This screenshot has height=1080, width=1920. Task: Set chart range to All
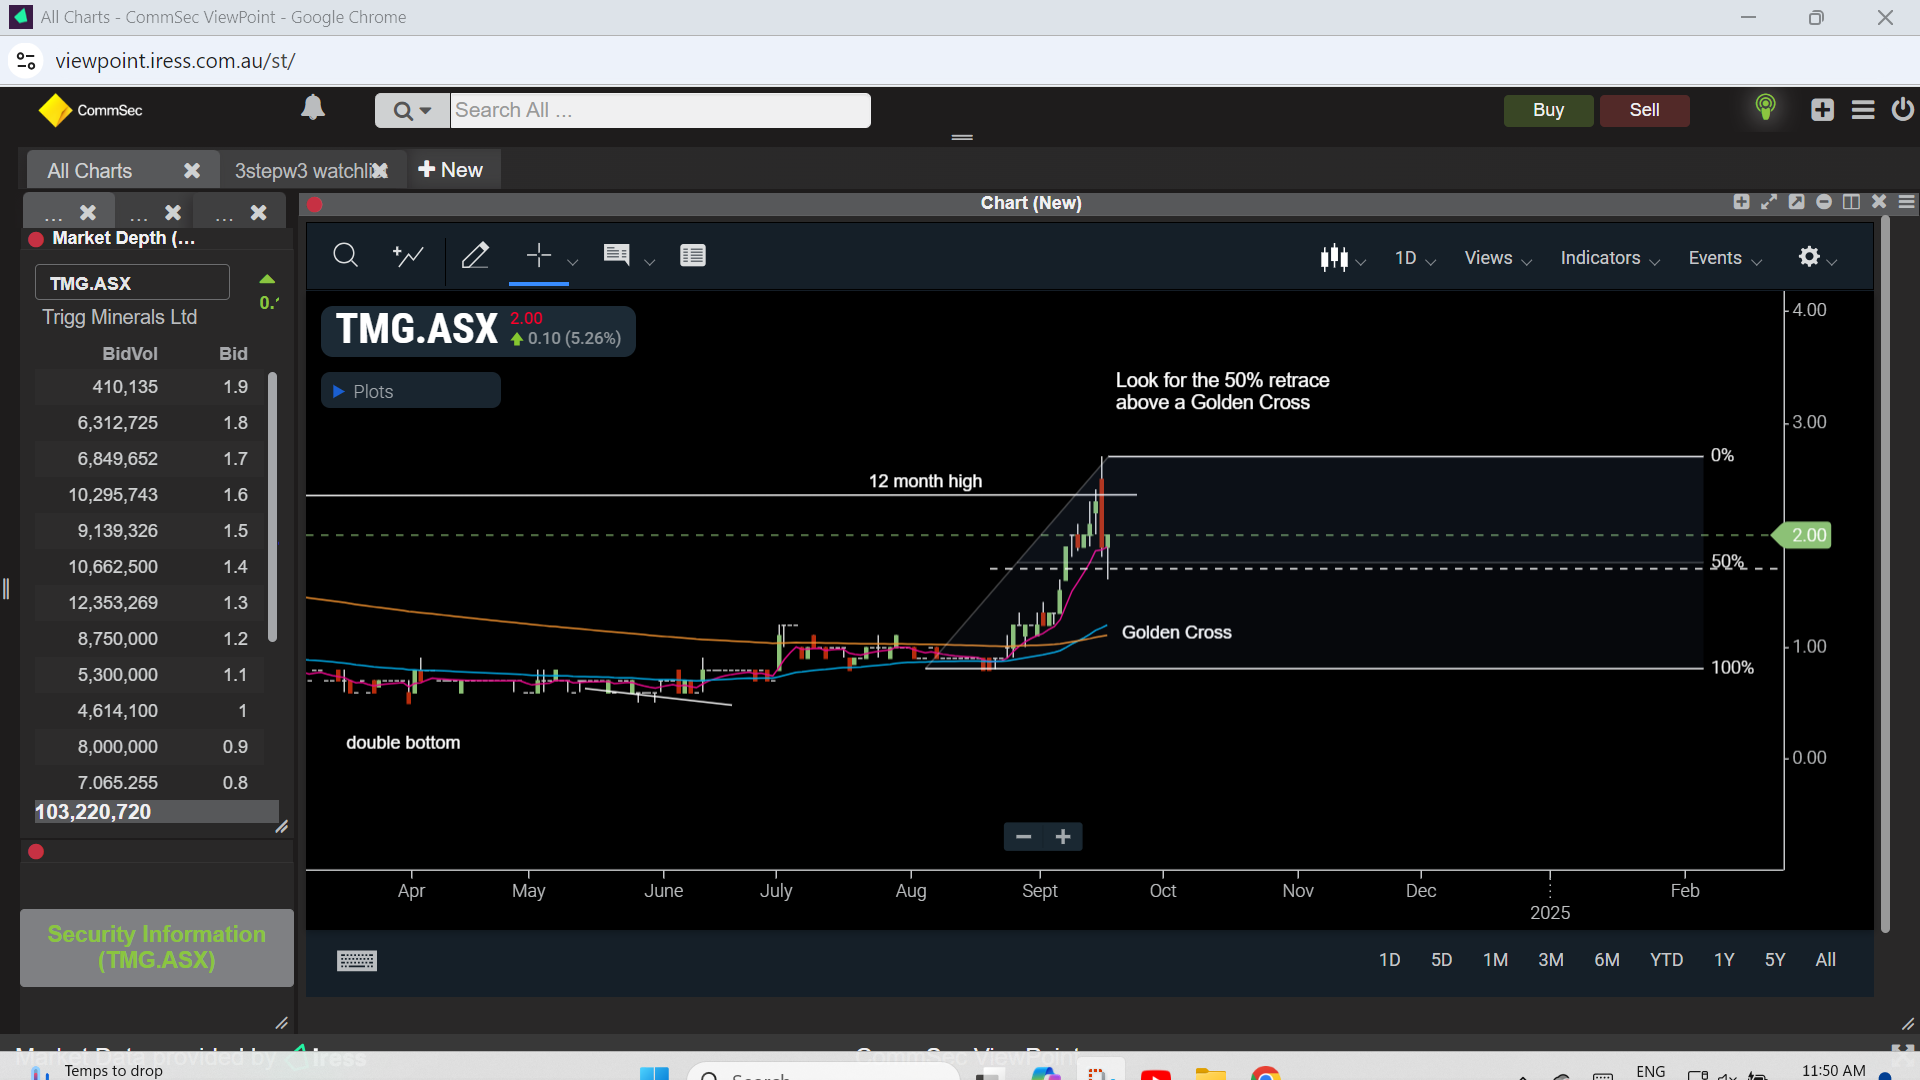1825,960
